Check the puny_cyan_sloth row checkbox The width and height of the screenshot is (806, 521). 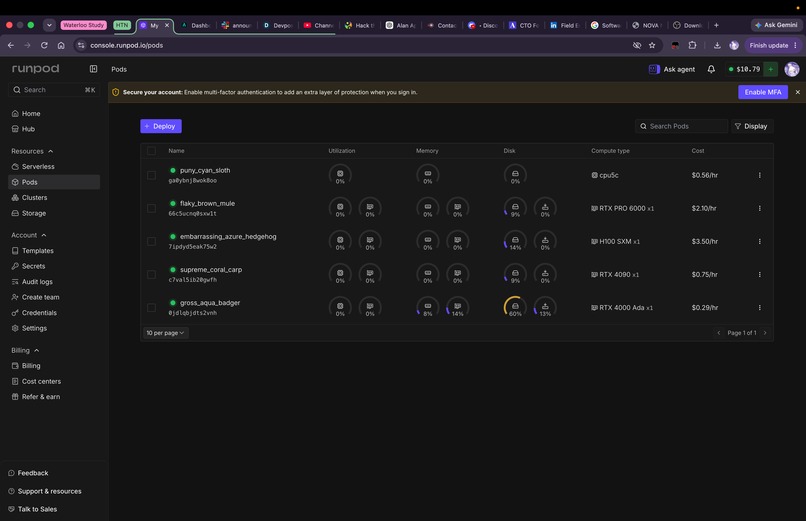(x=151, y=175)
